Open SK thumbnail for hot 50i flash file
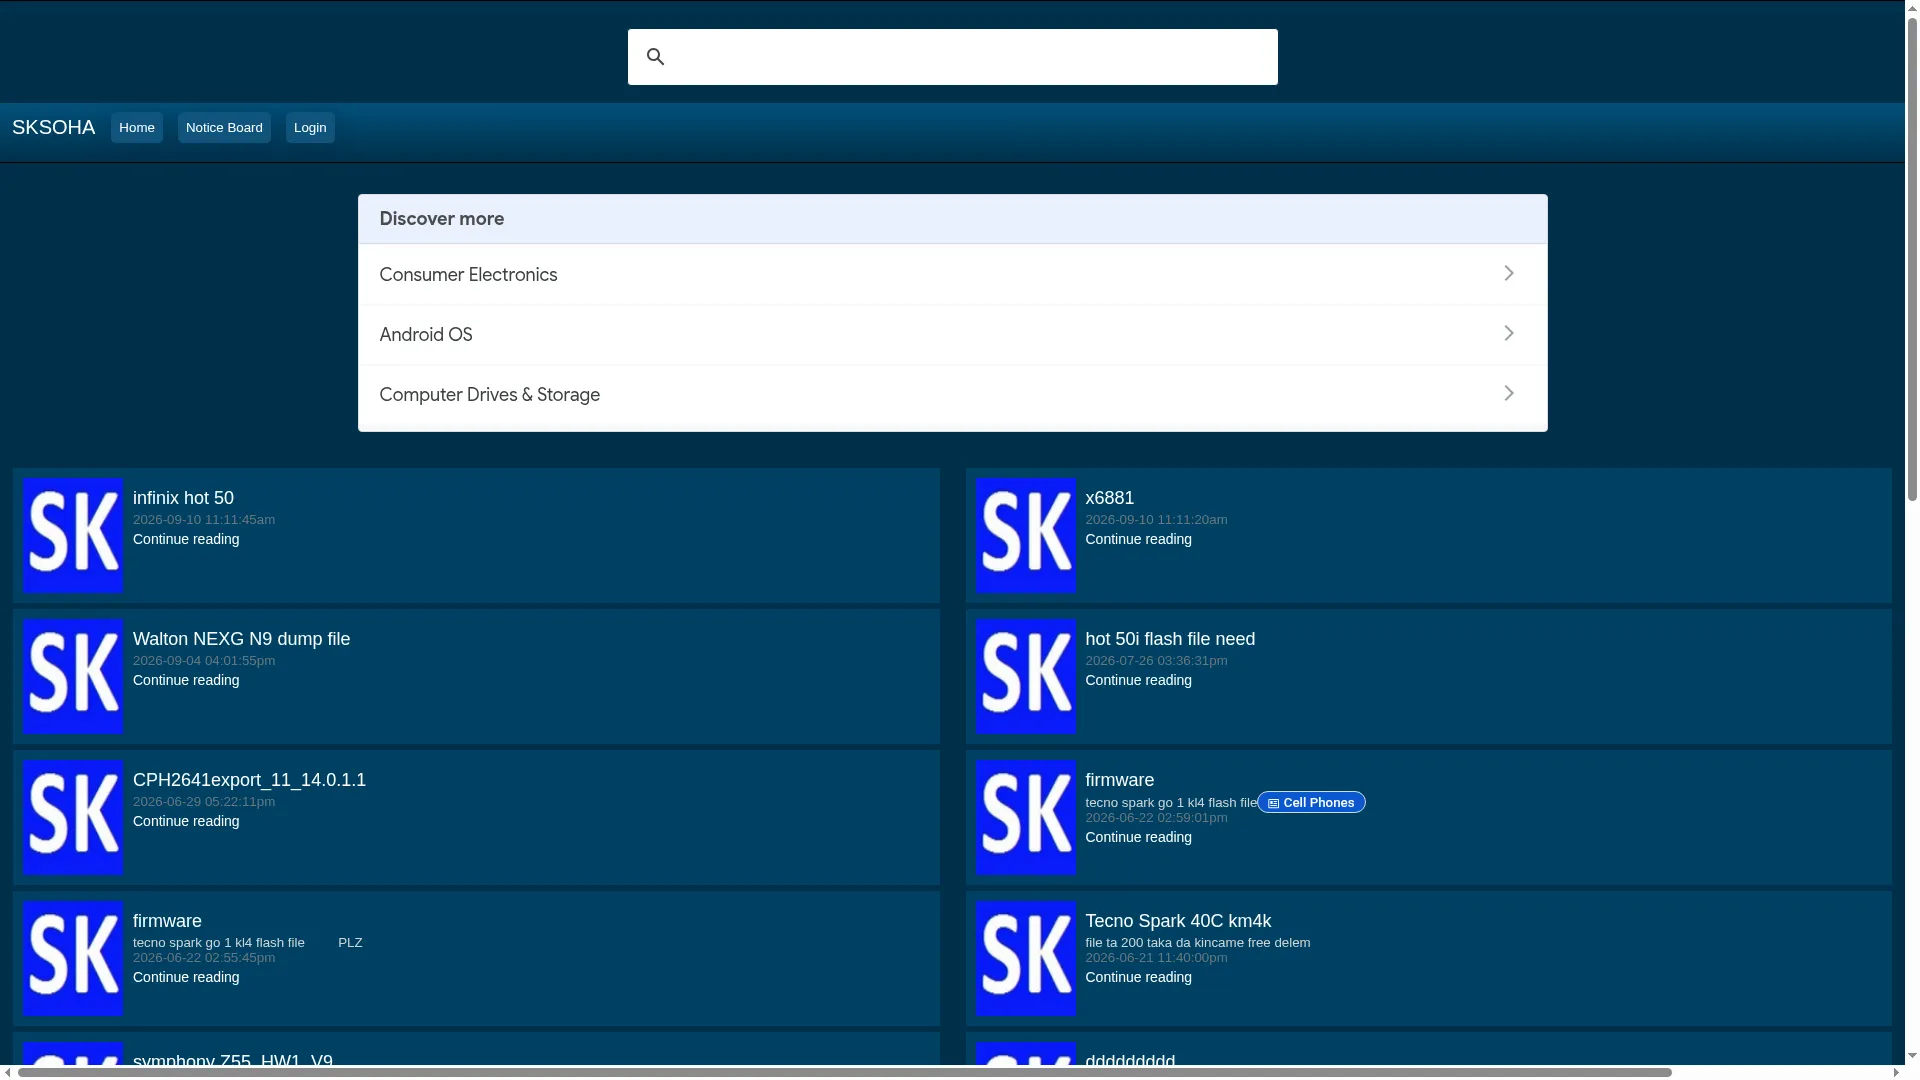The image size is (1920, 1080). 1025,676
